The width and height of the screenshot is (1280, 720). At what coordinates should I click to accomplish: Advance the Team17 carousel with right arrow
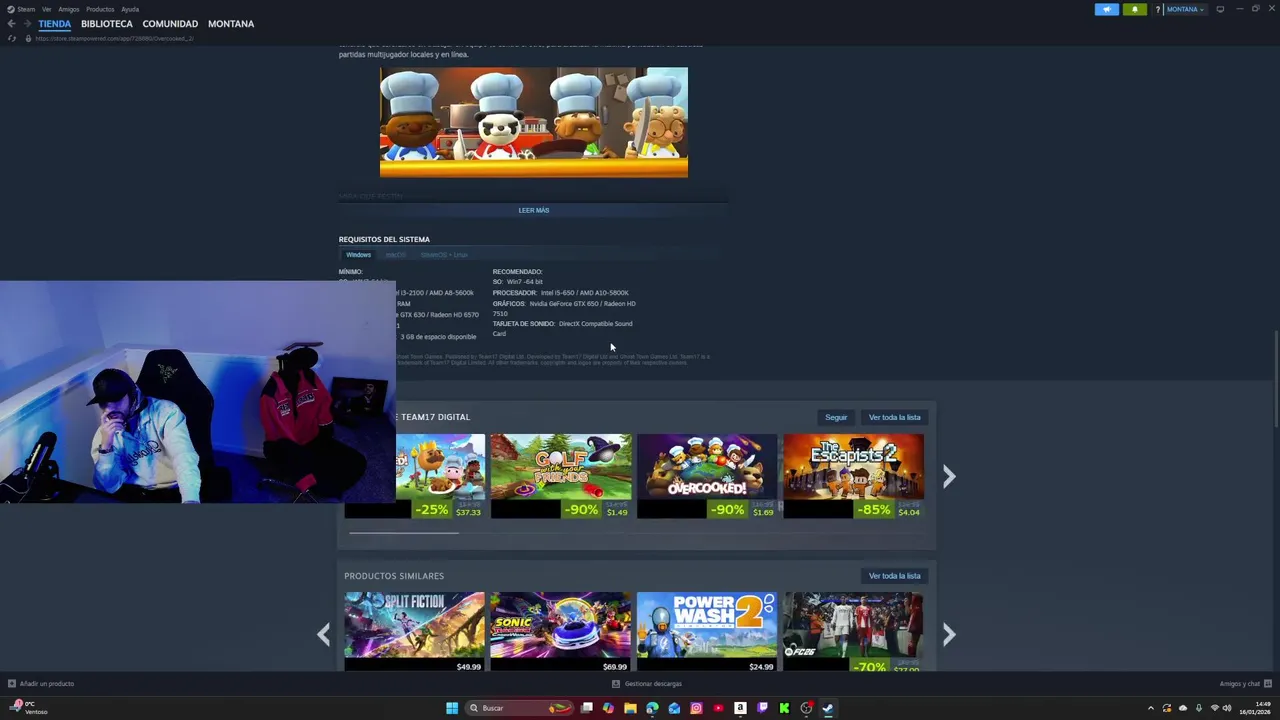pyautogui.click(x=949, y=476)
